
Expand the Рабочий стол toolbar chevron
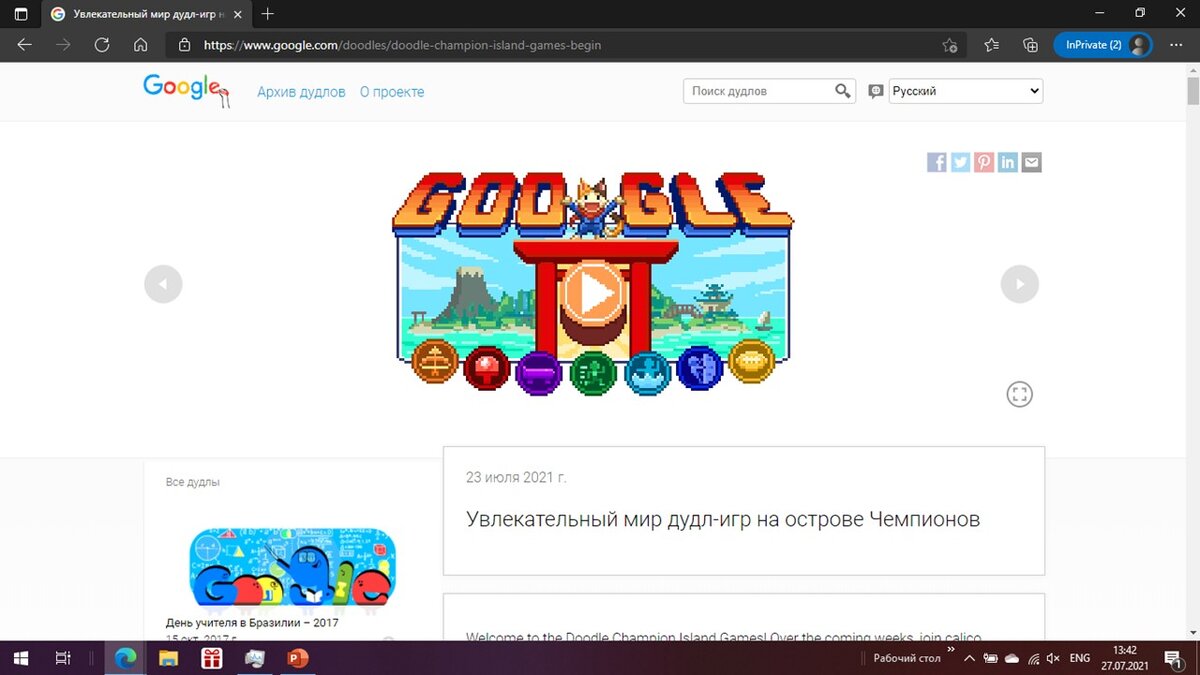point(951,650)
